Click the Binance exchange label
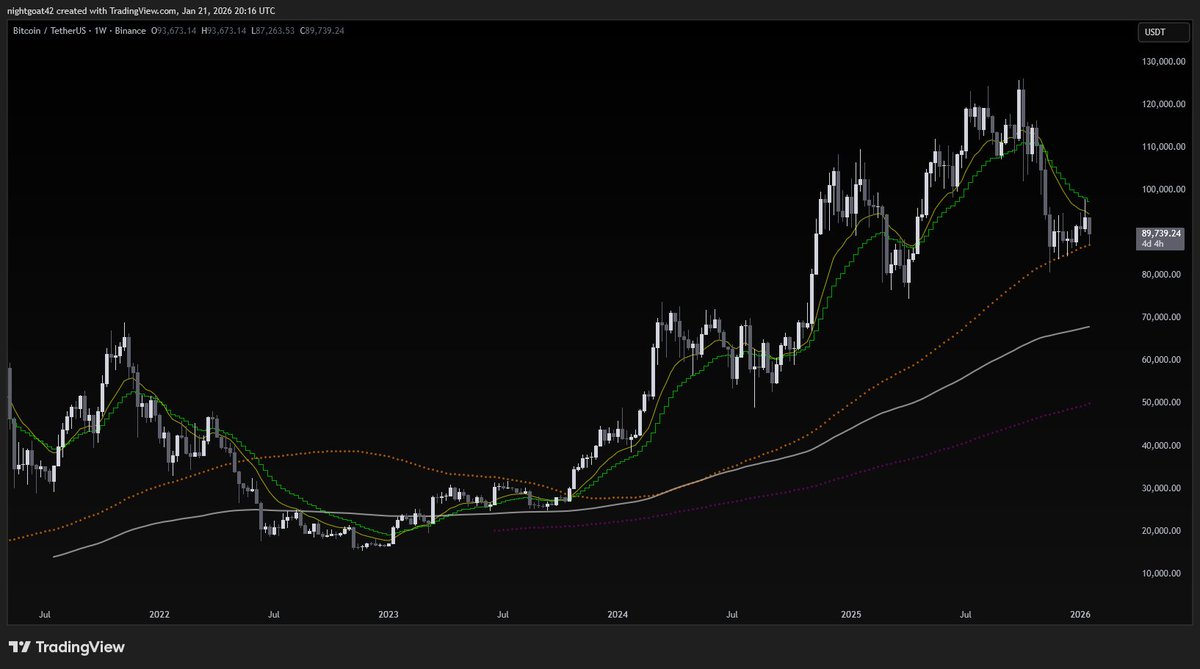Screen dimensions: 1200x669 (131, 30)
